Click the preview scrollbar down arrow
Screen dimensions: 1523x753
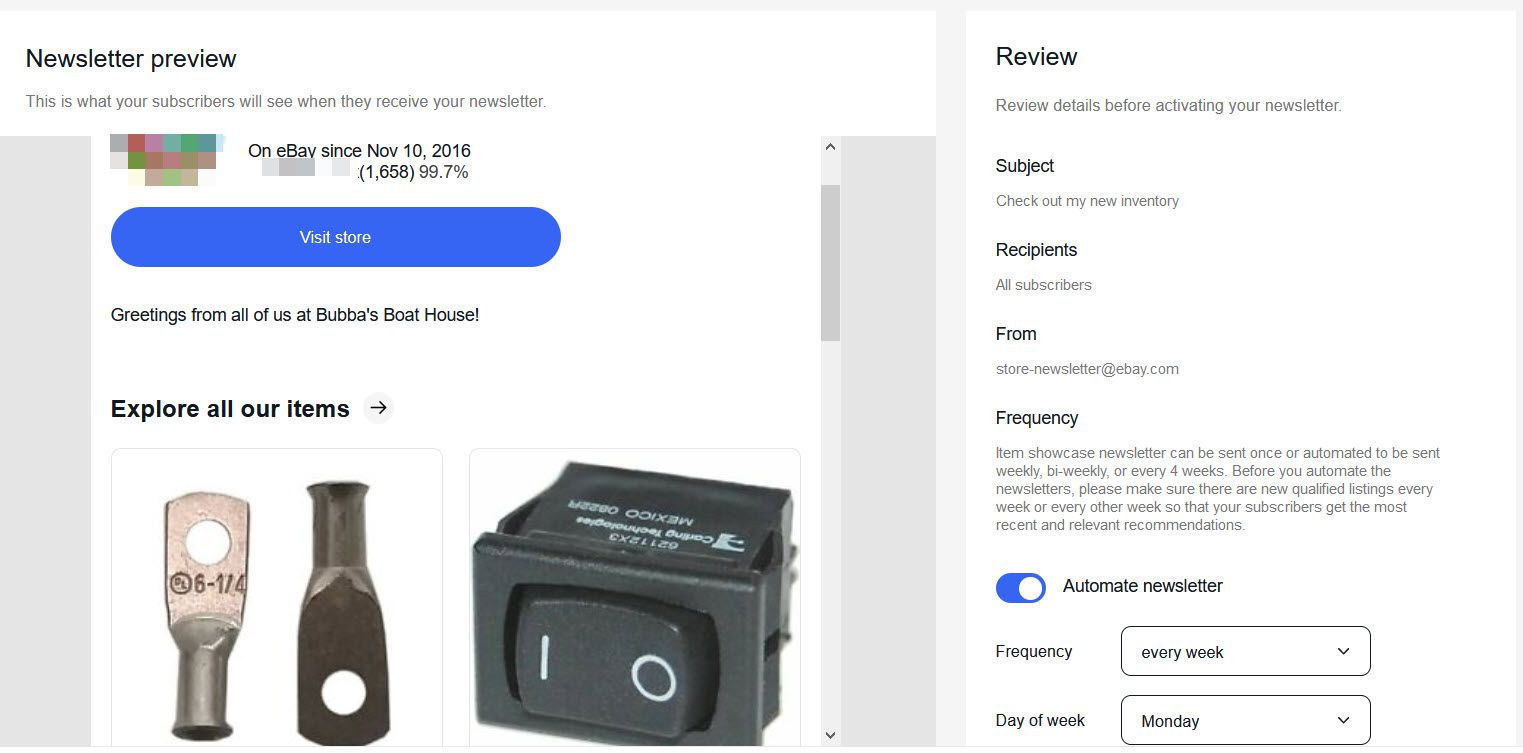point(830,736)
